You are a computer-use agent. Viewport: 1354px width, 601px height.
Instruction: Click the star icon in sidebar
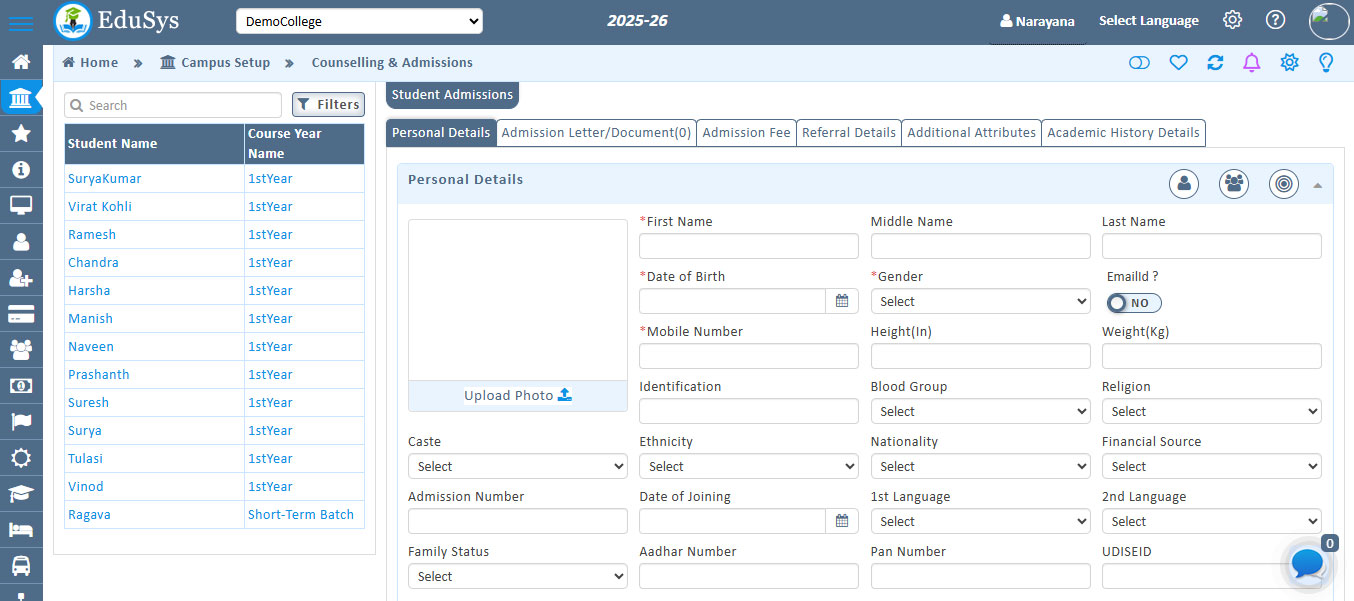click(x=20, y=133)
